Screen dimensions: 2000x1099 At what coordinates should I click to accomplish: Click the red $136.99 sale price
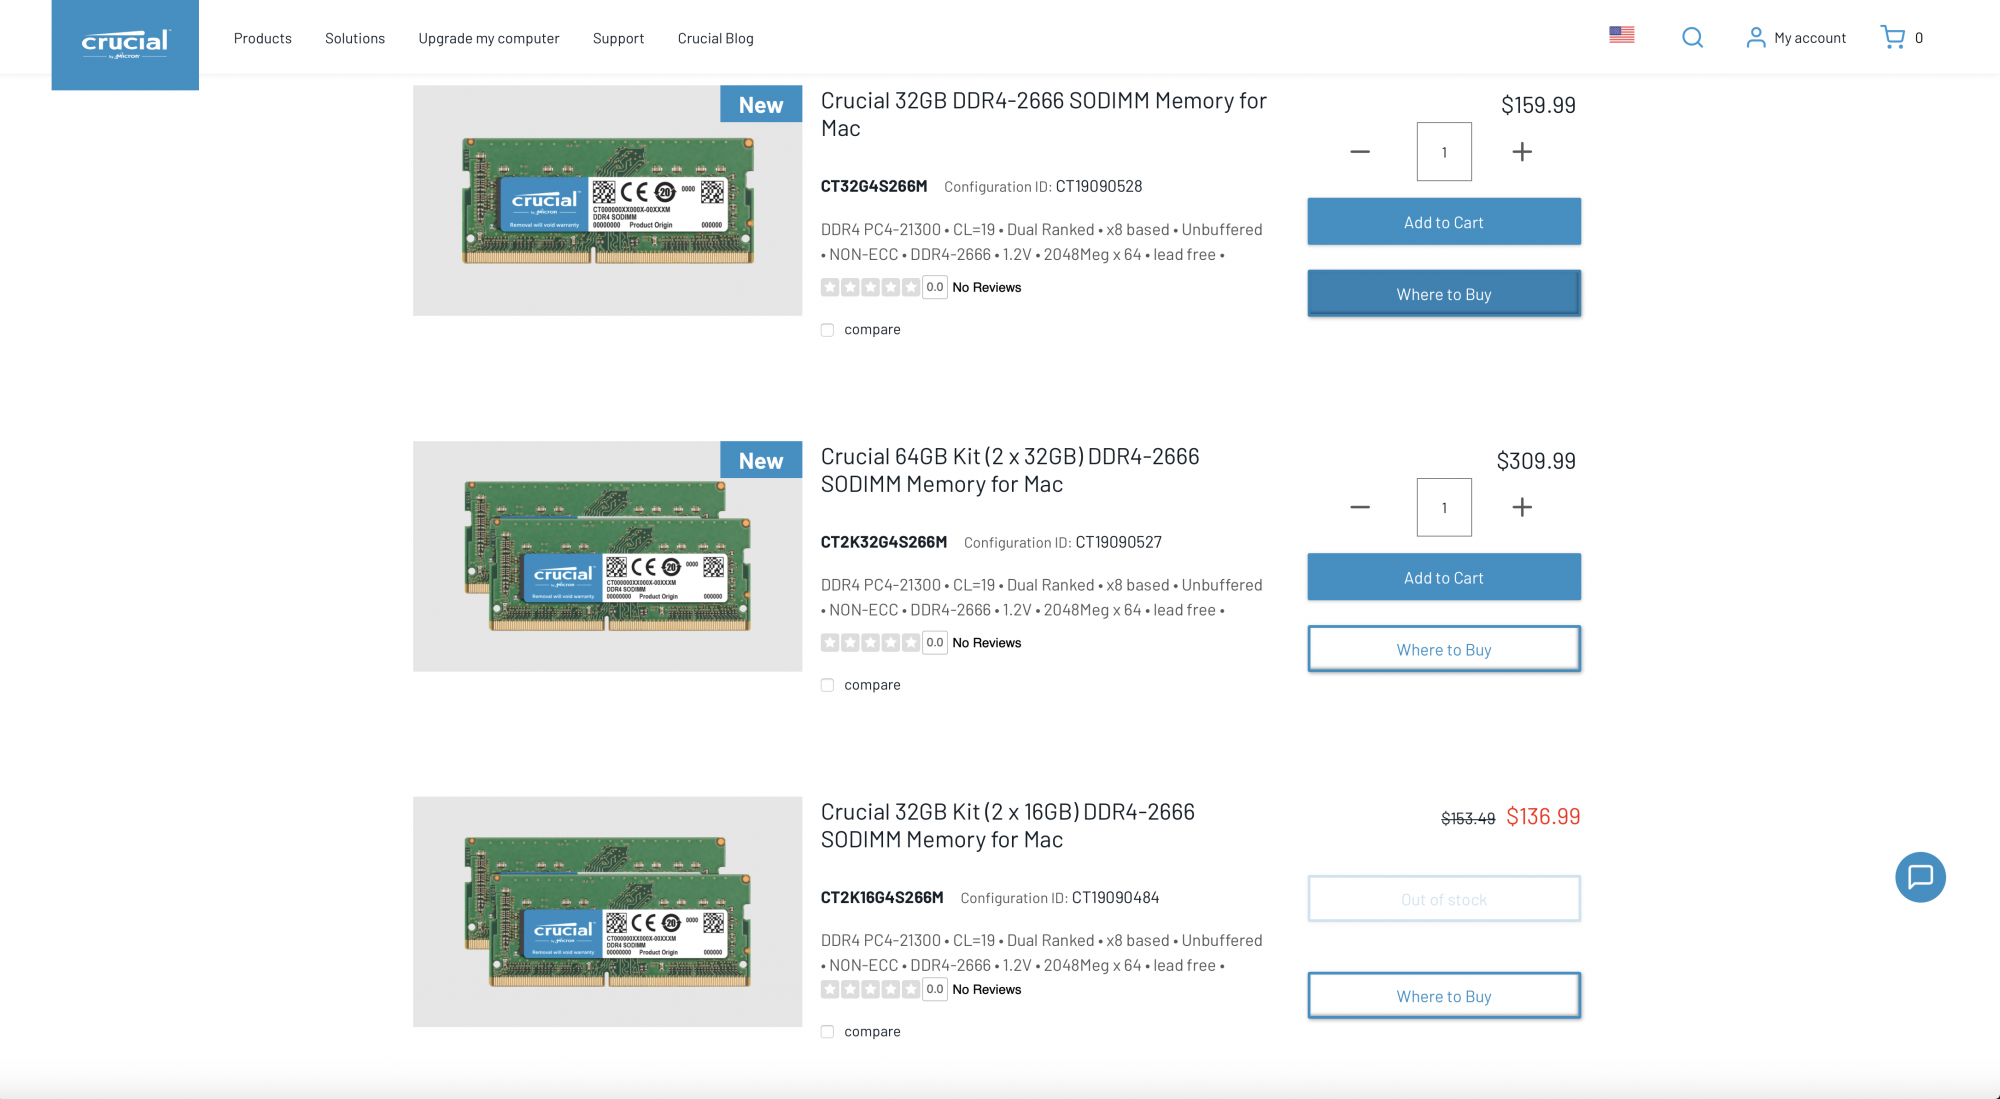1543,816
